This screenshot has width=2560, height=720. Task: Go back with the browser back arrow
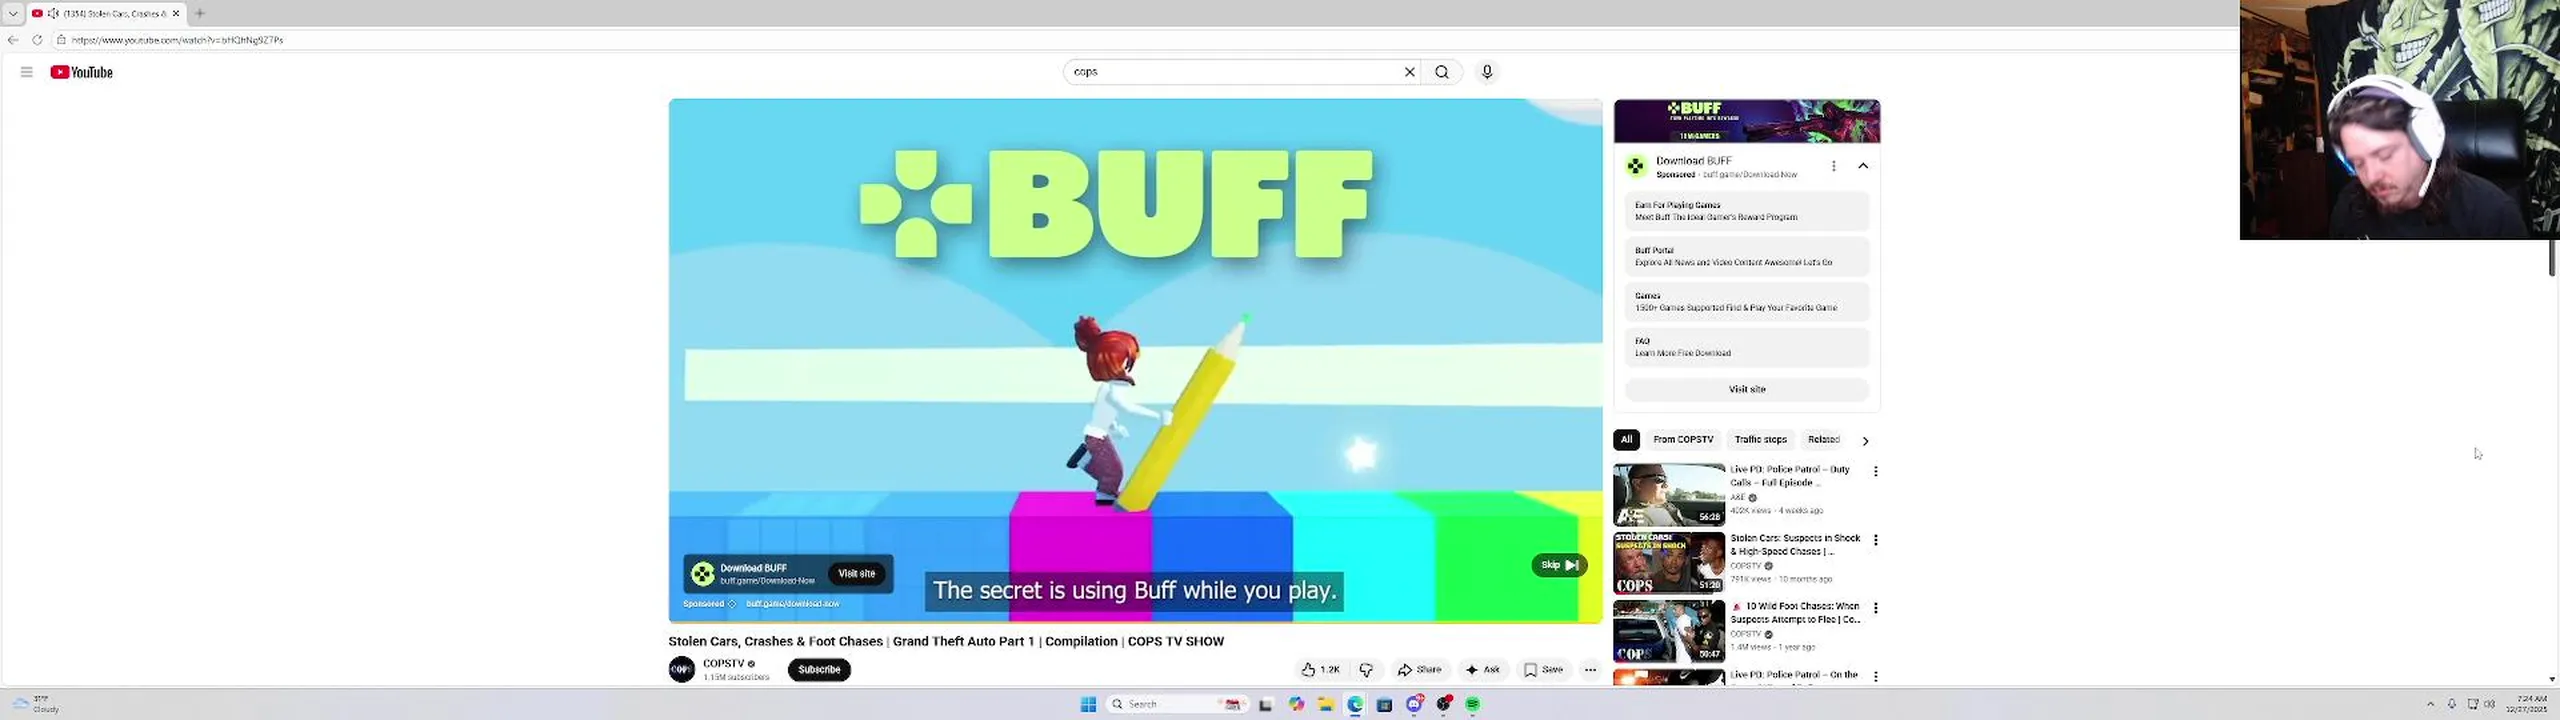[13, 40]
